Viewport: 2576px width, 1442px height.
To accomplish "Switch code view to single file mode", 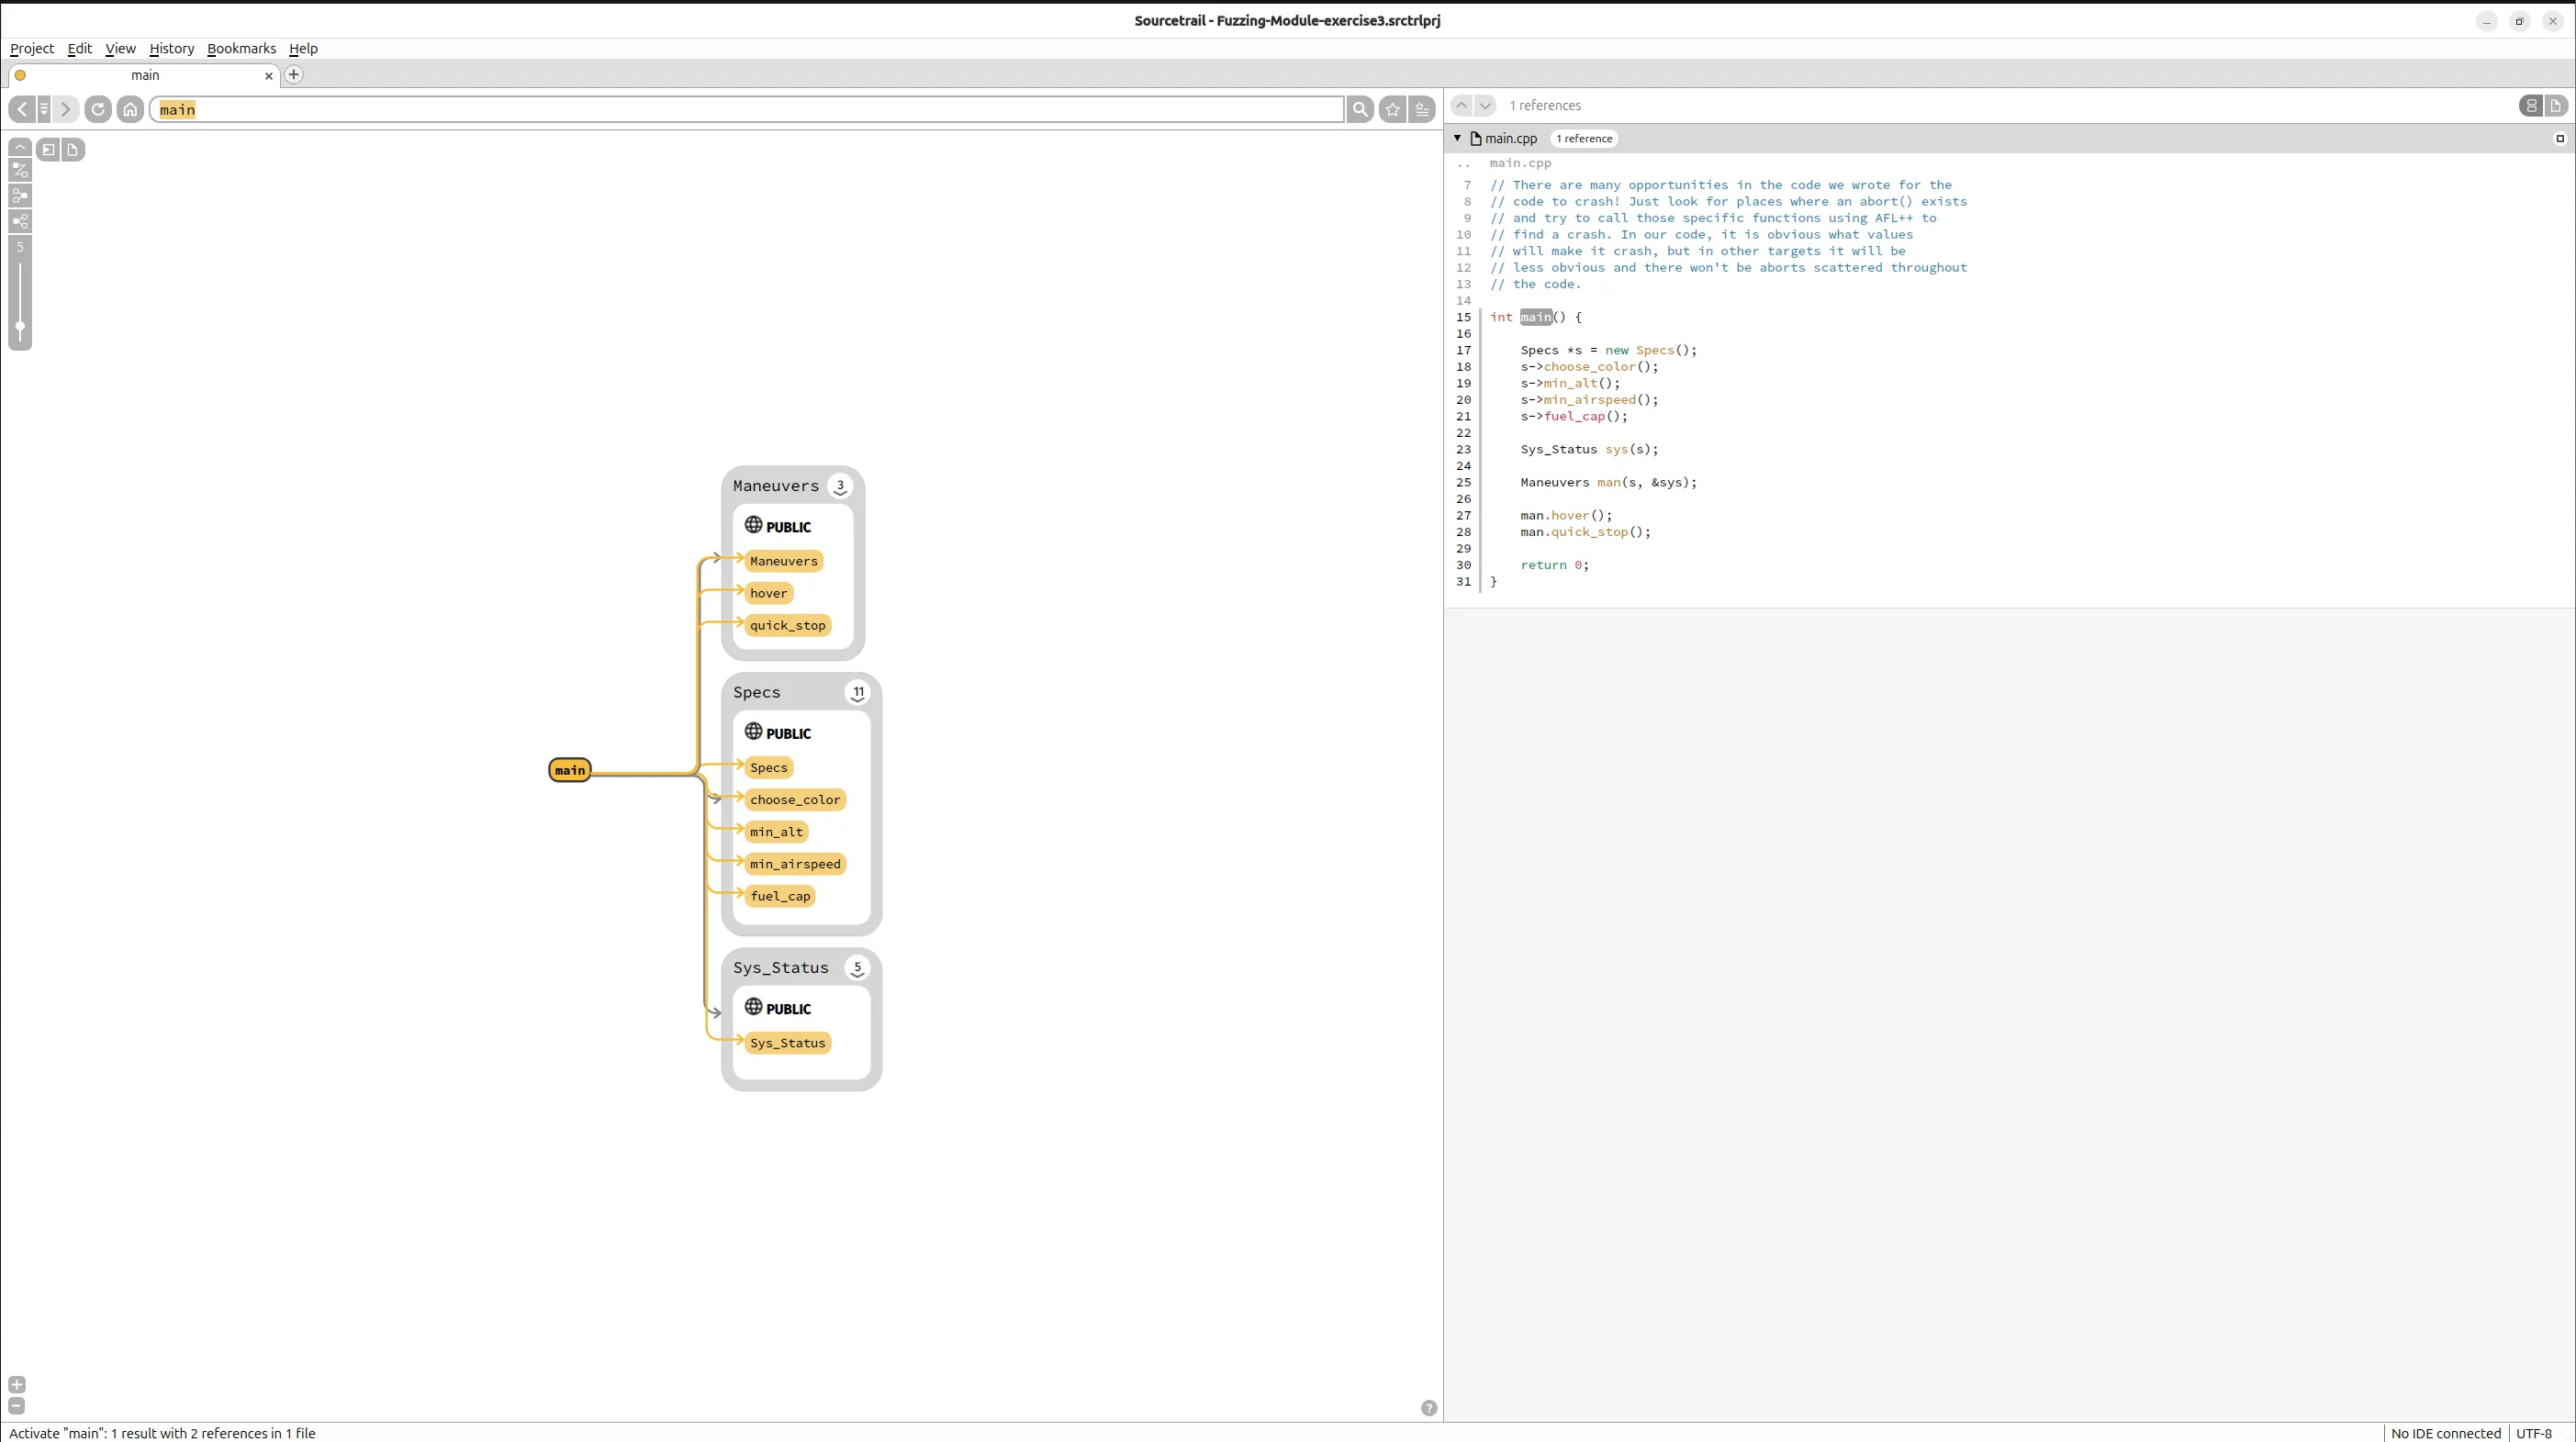I will coord(2557,105).
